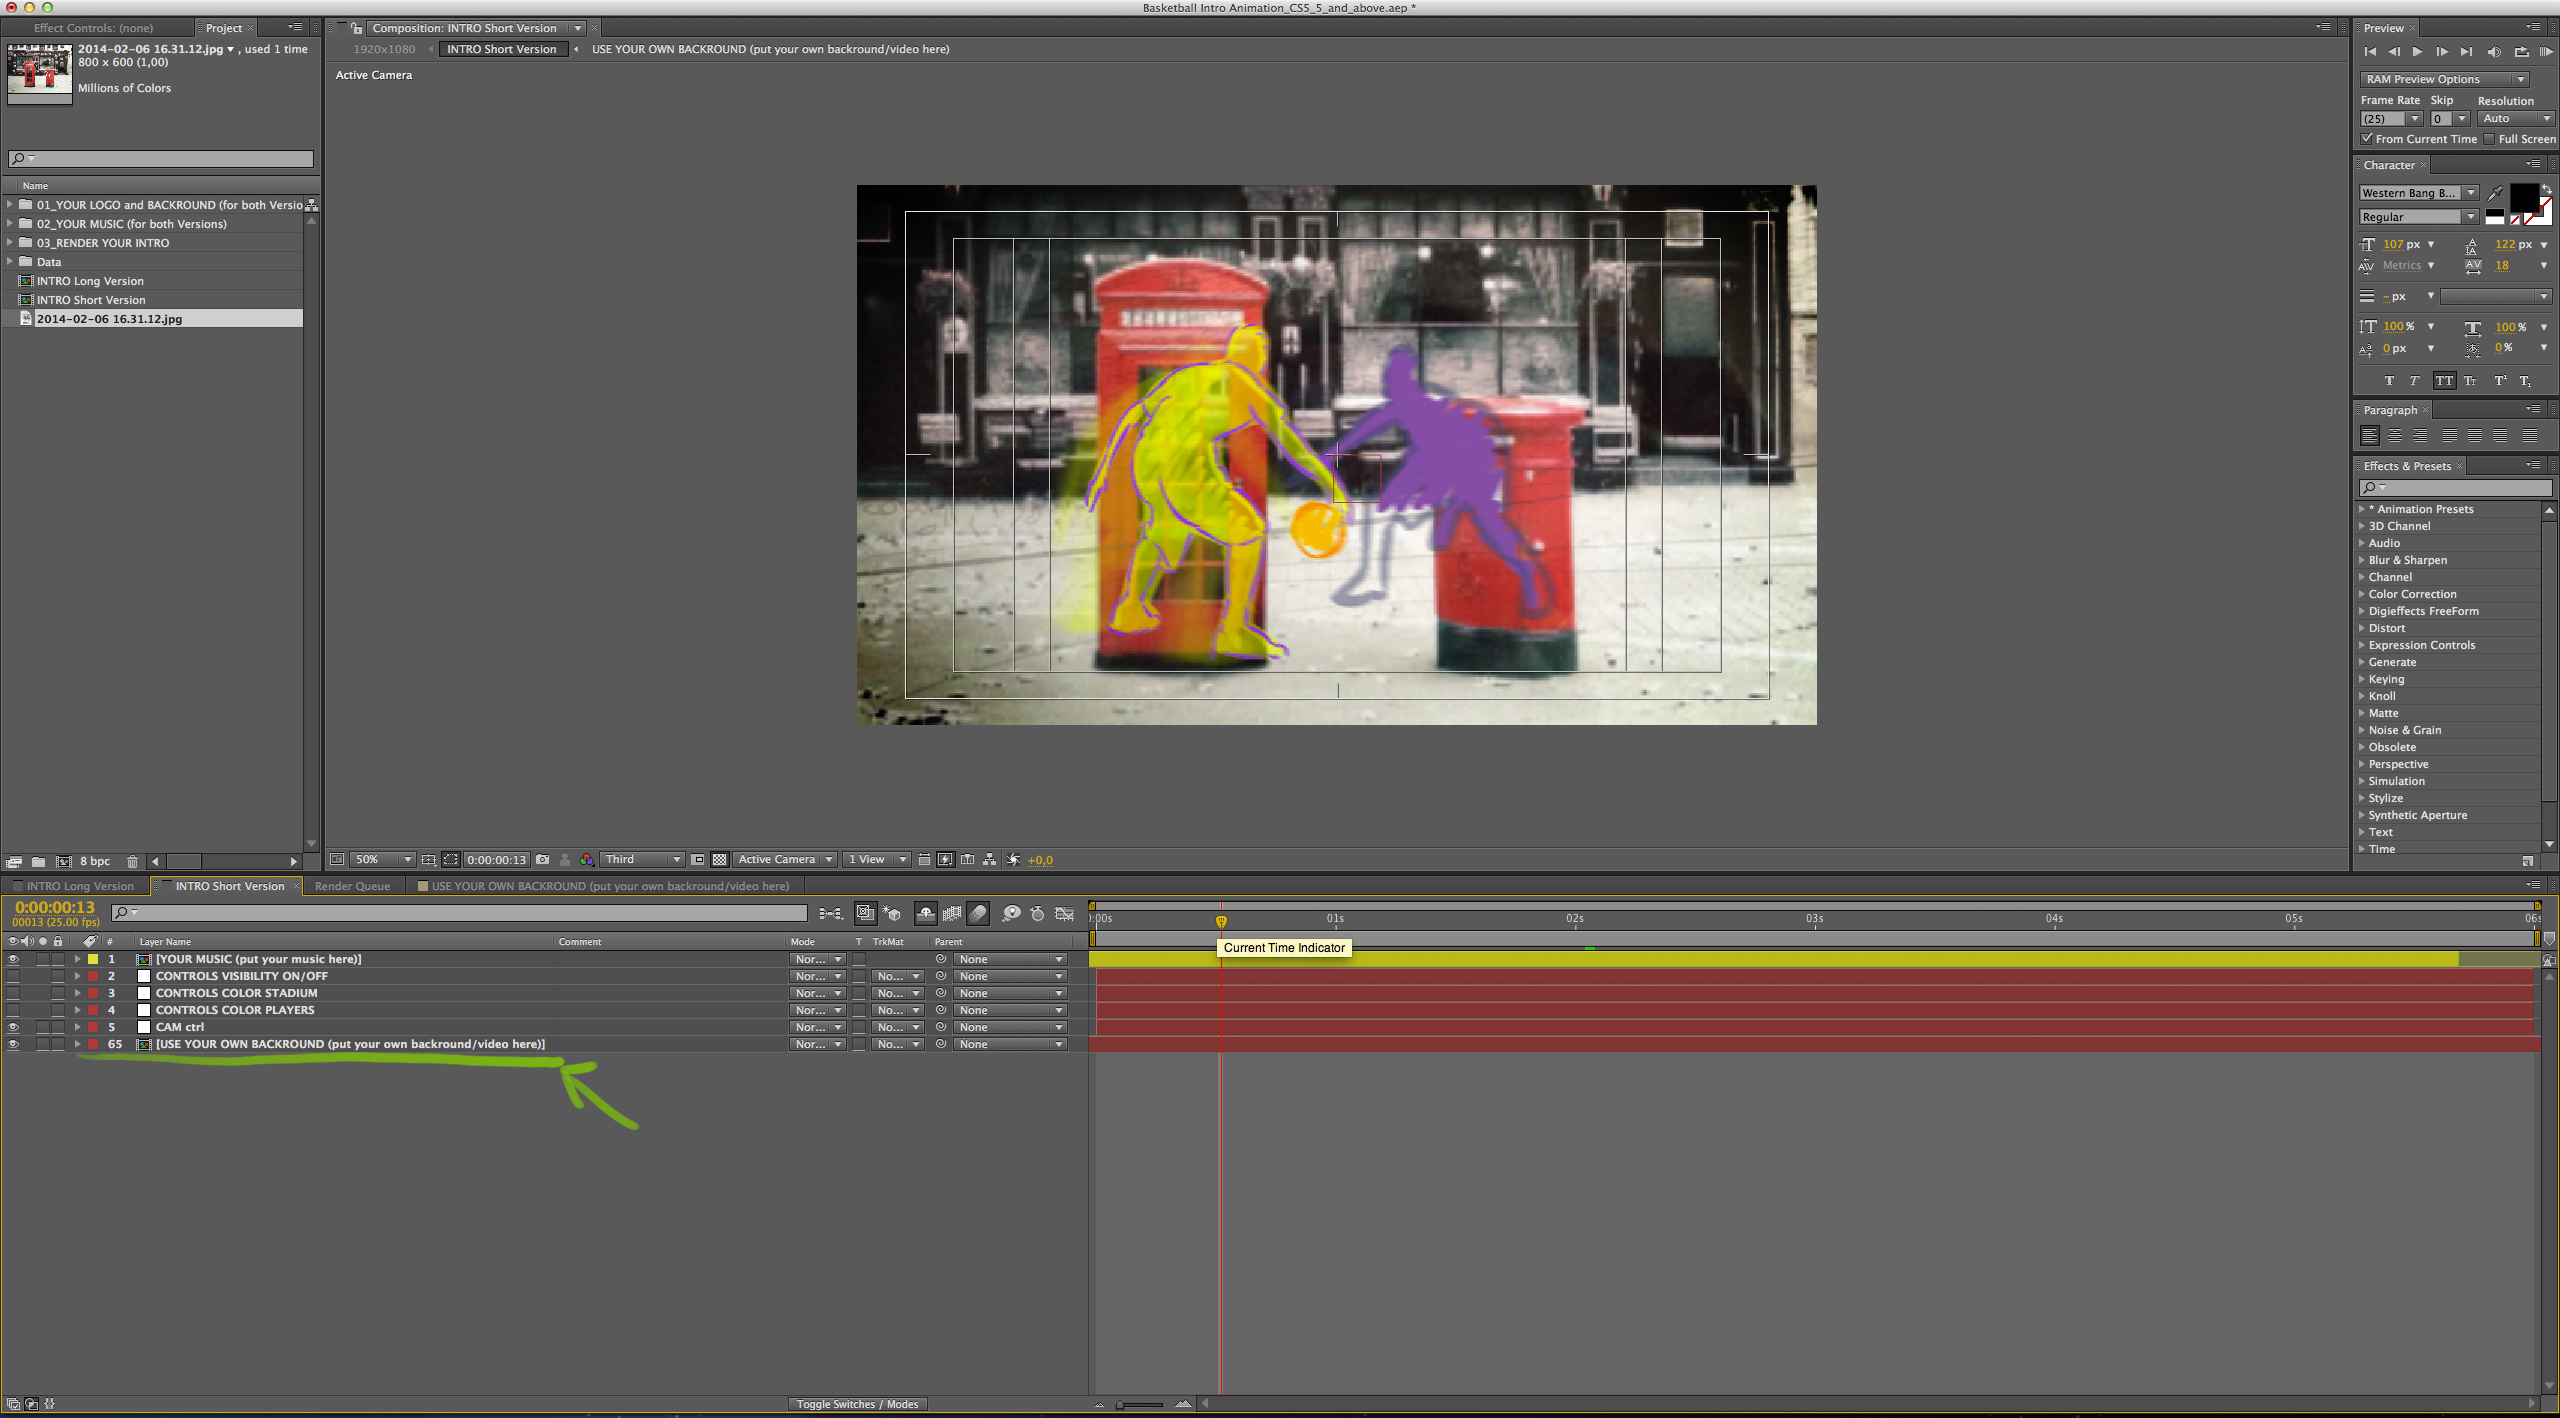Image resolution: width=2560 pixels, height=1418 pixels.
Task: Enable the Full Screen checkbox
Action: tap(2490, 139)
